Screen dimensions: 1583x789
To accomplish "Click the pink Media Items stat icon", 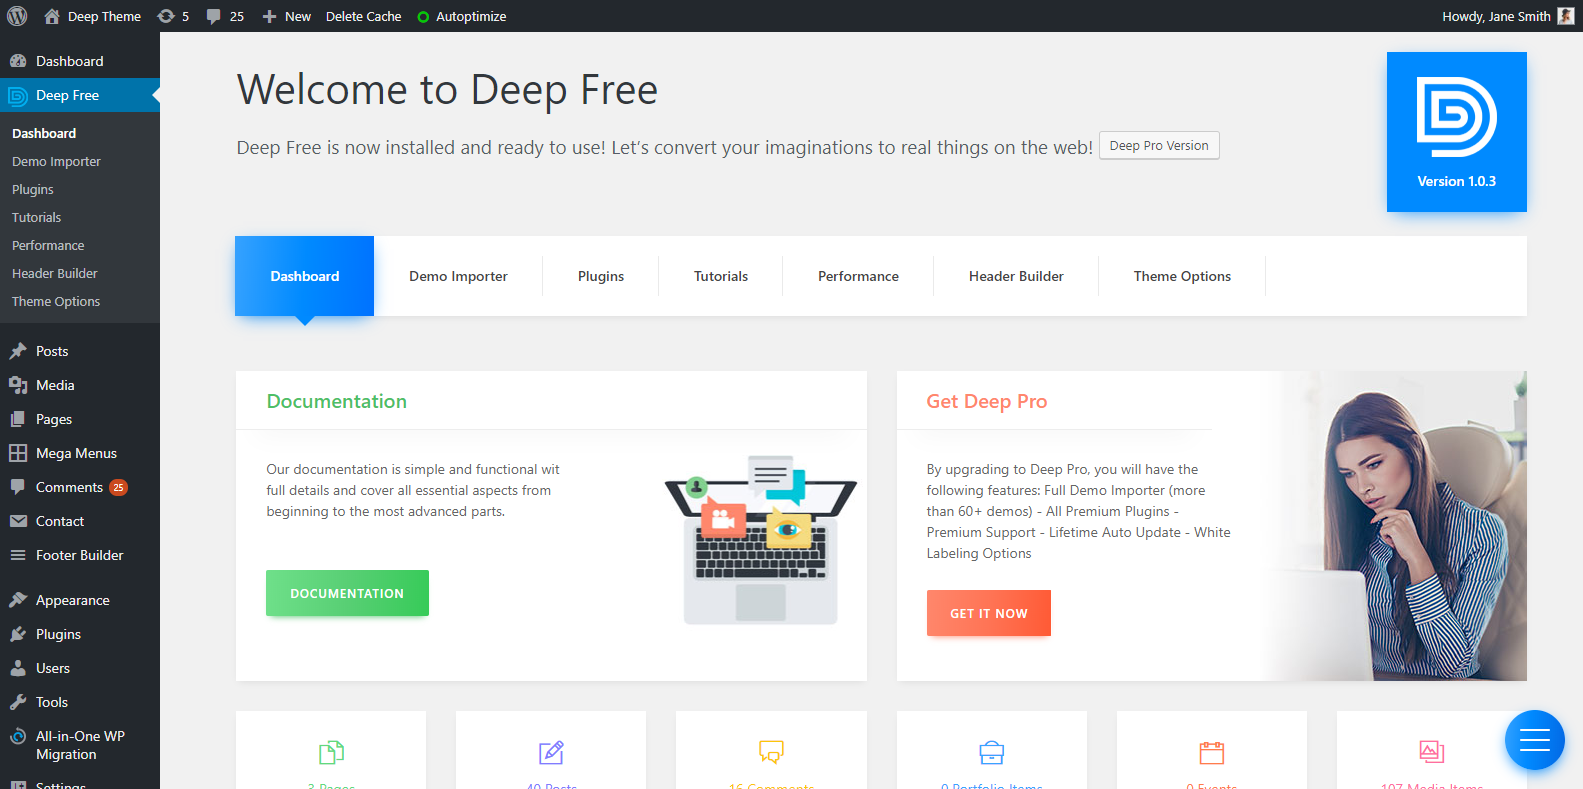I will click(1432, 752).
